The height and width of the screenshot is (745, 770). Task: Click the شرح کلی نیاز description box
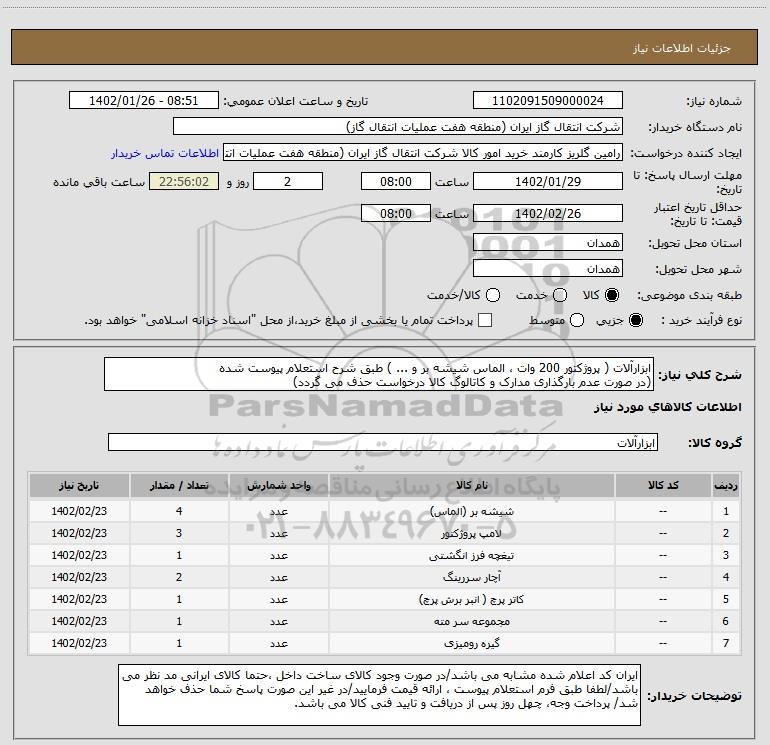click(379, 374)
